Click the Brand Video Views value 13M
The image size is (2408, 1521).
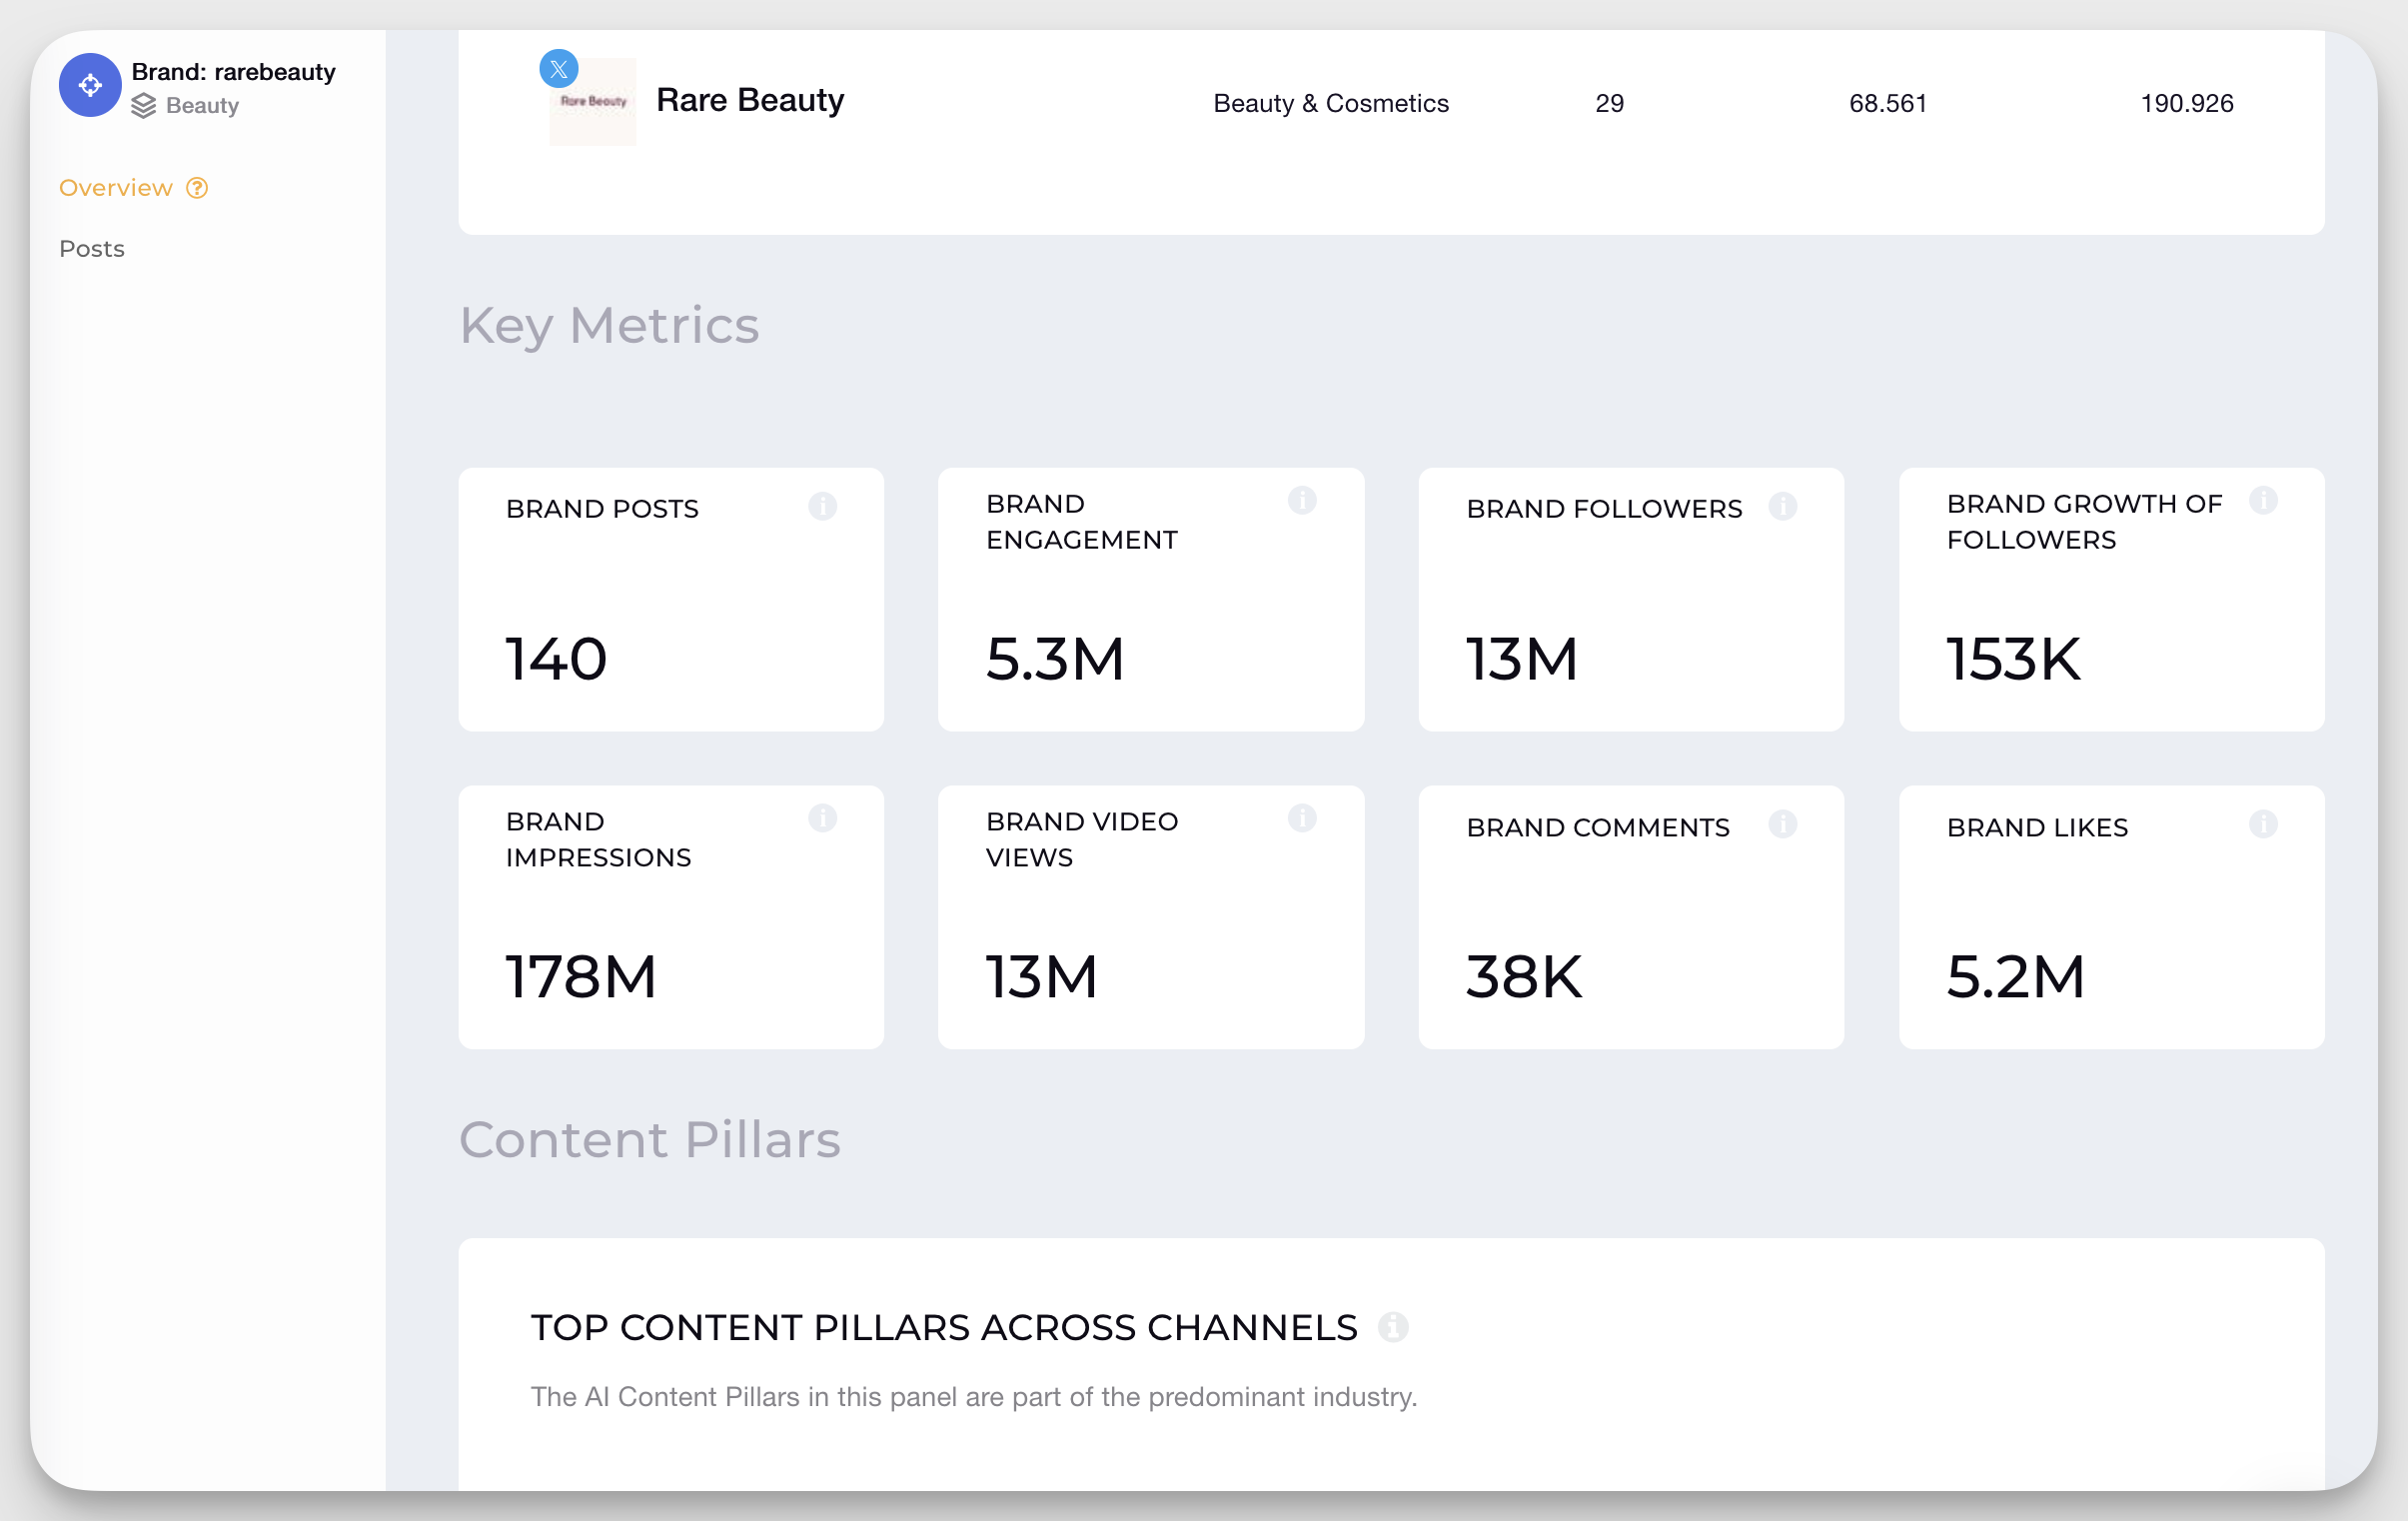pyautogui.click(x=1041, y=977)
